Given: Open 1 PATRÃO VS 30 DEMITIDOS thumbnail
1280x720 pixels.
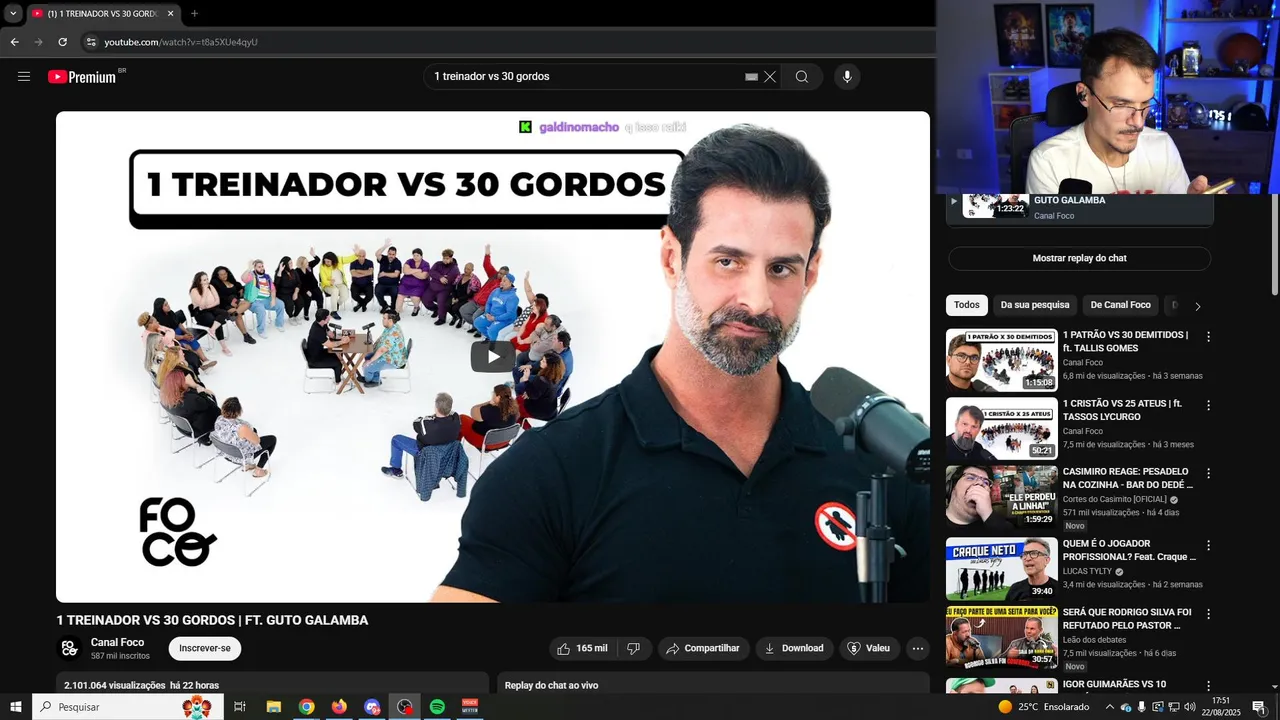Looking at the screenshot, I should (1001, 359).
